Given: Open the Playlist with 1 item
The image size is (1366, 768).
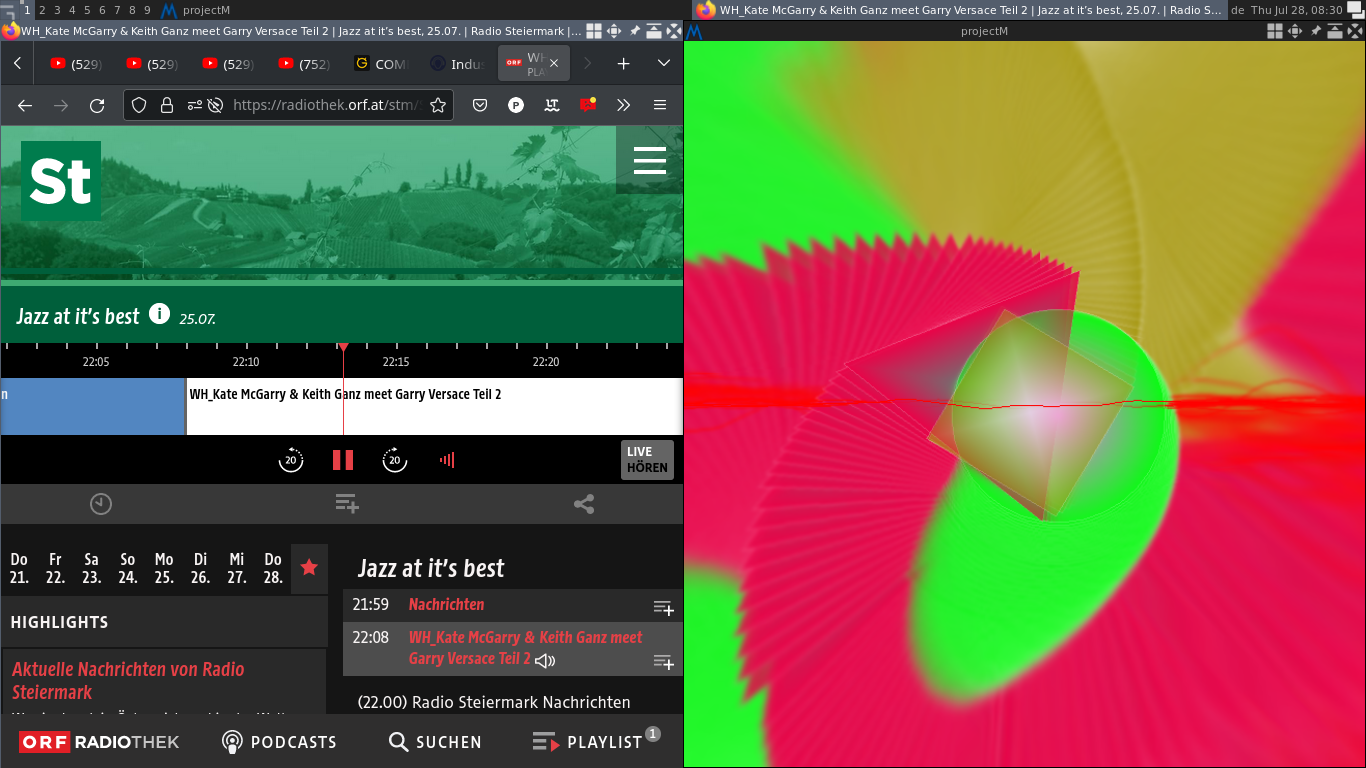Looking at the screenshot, I should click(596, 740).
